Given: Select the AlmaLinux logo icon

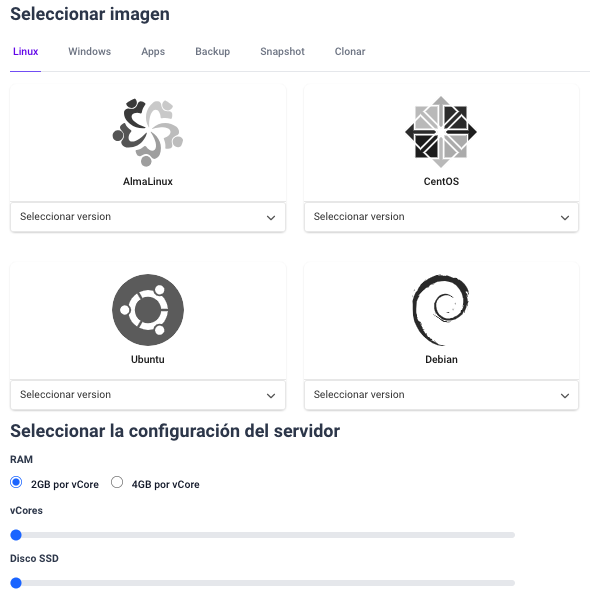Looking at the screenshot, I should (148, 132).
